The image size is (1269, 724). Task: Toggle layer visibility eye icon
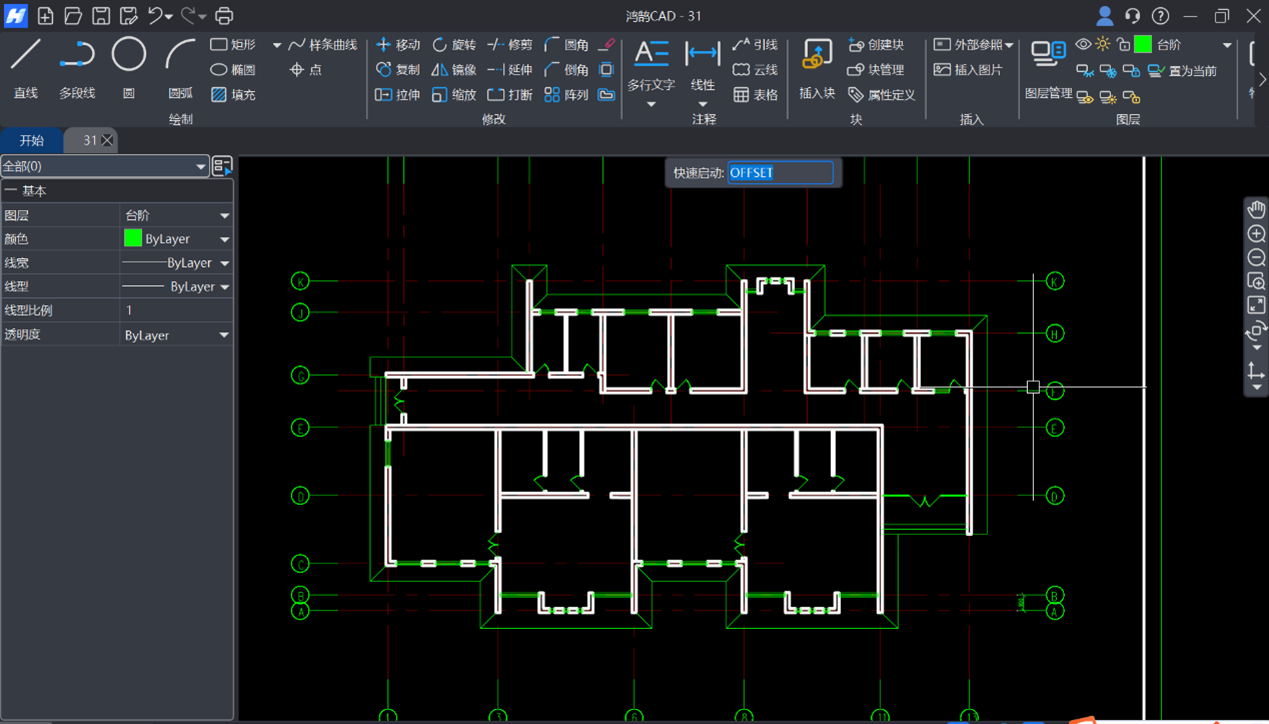click(x=1083, y=45)
